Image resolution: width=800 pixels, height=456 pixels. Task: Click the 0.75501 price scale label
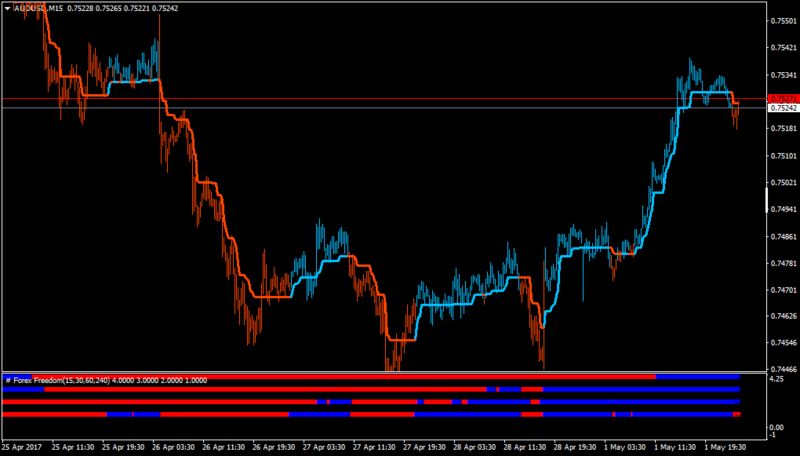pos(783,21)
